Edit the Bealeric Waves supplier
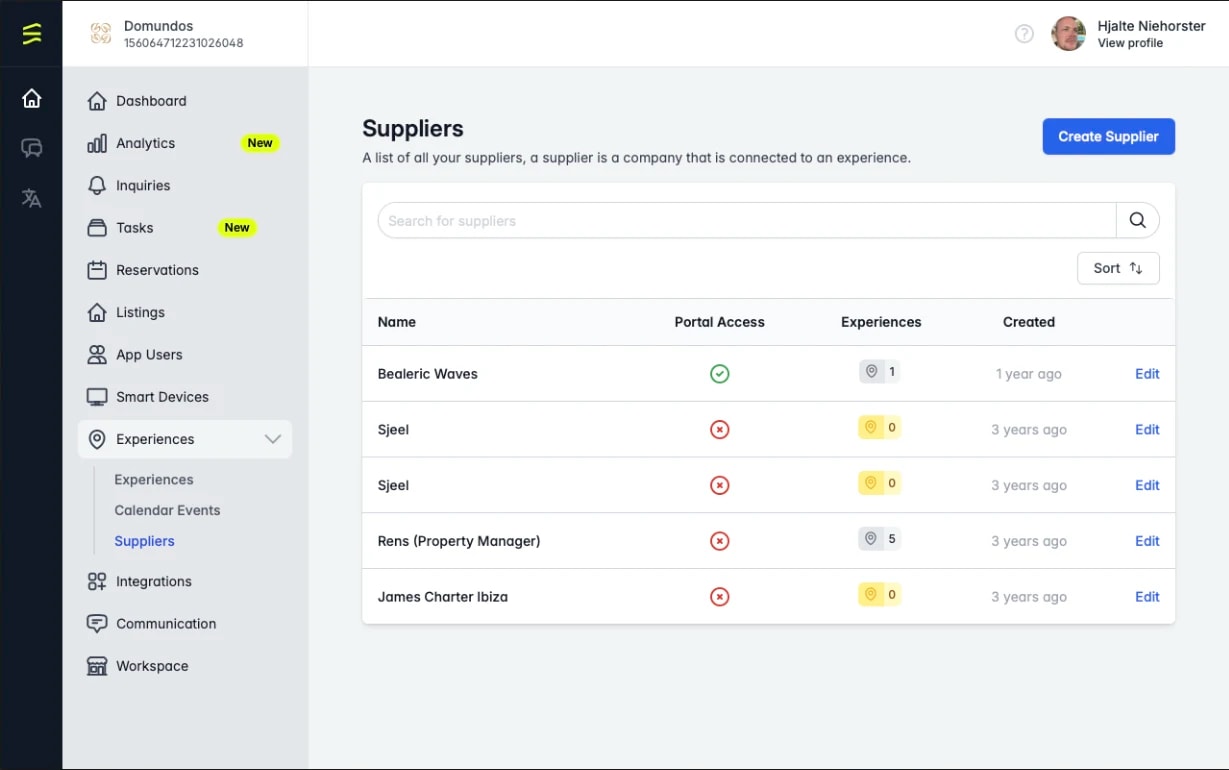1229x770 pixels. (x=1147, y=374)
